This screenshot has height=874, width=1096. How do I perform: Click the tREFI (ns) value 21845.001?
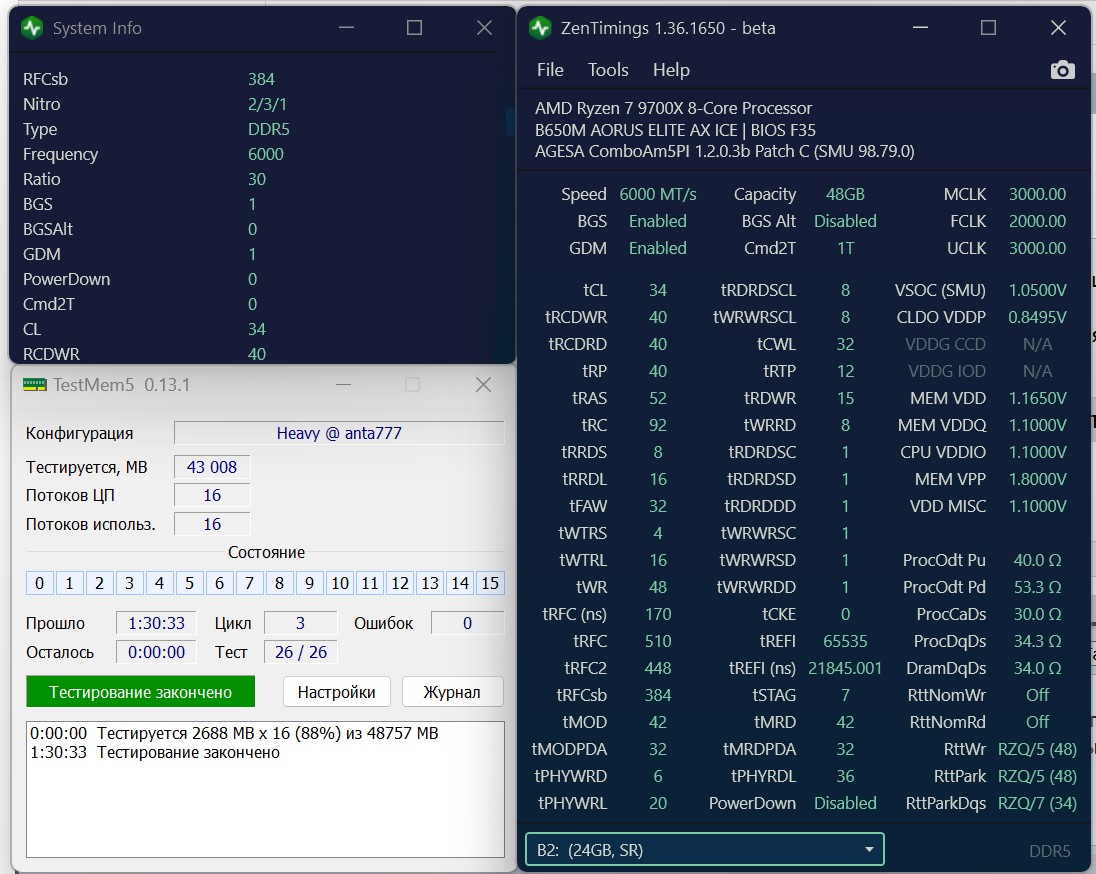pos(845,668)
